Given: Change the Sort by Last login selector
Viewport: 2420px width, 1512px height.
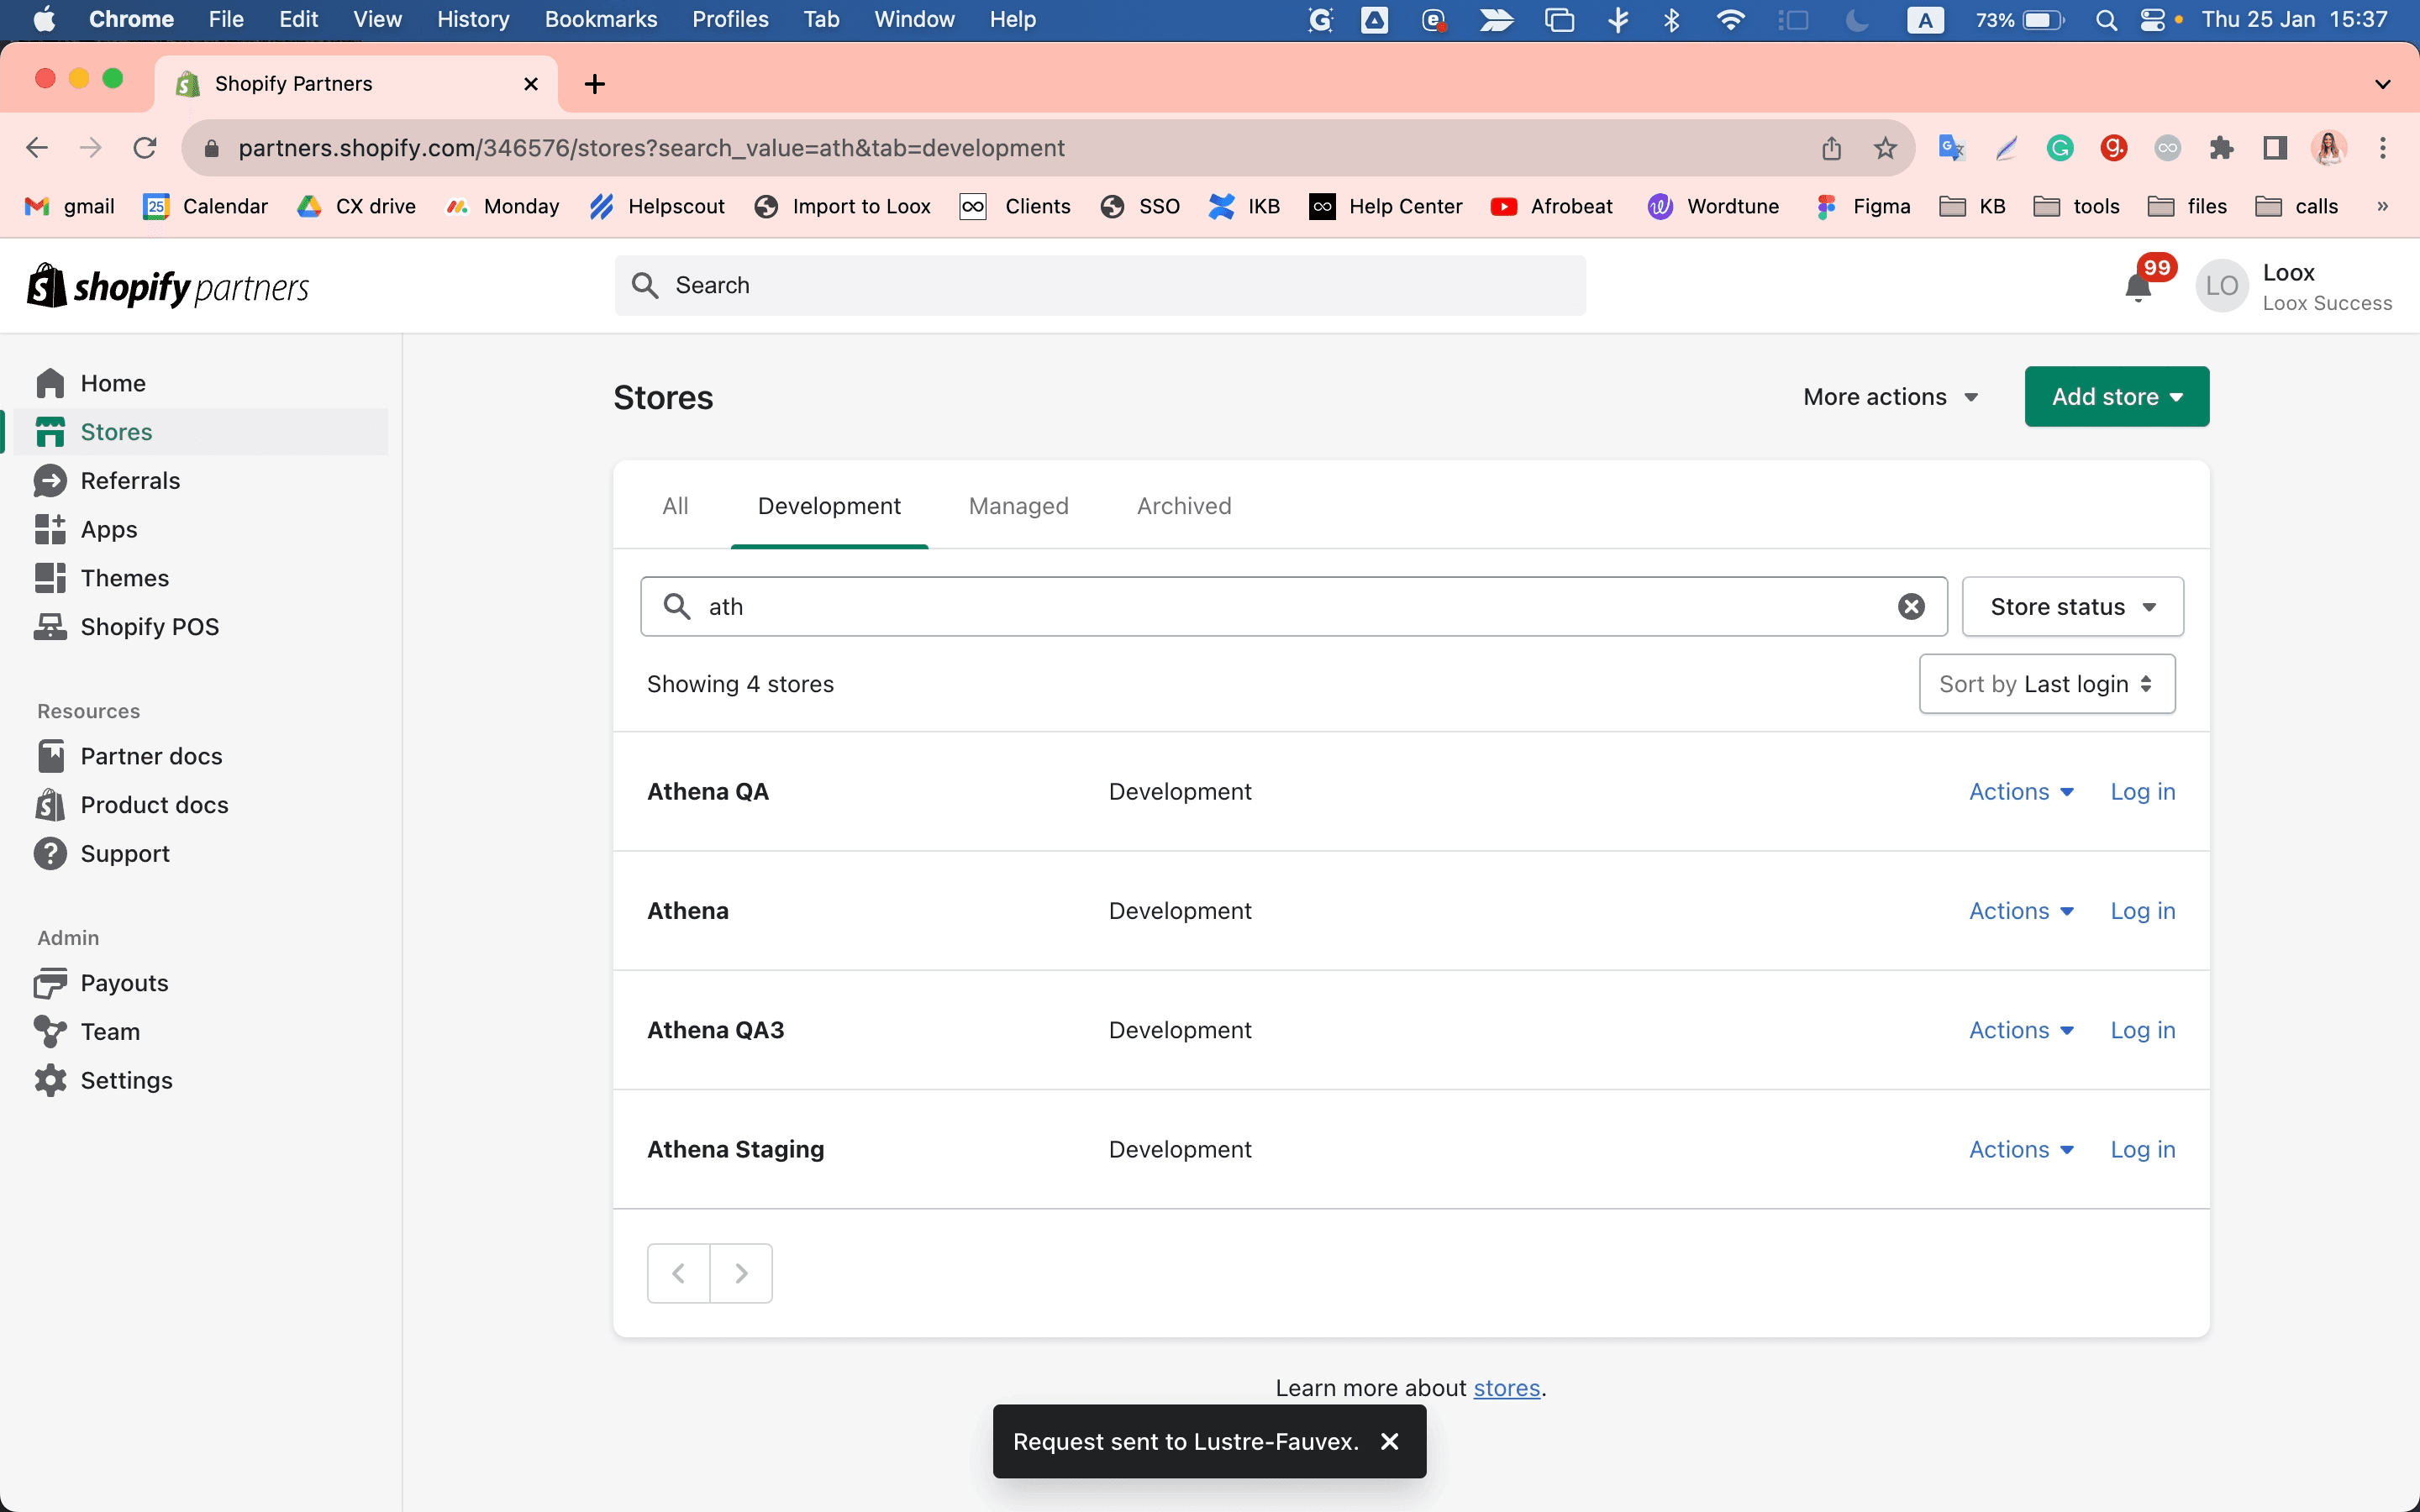Looking at the screenshot, I should tap(2047, 684).
